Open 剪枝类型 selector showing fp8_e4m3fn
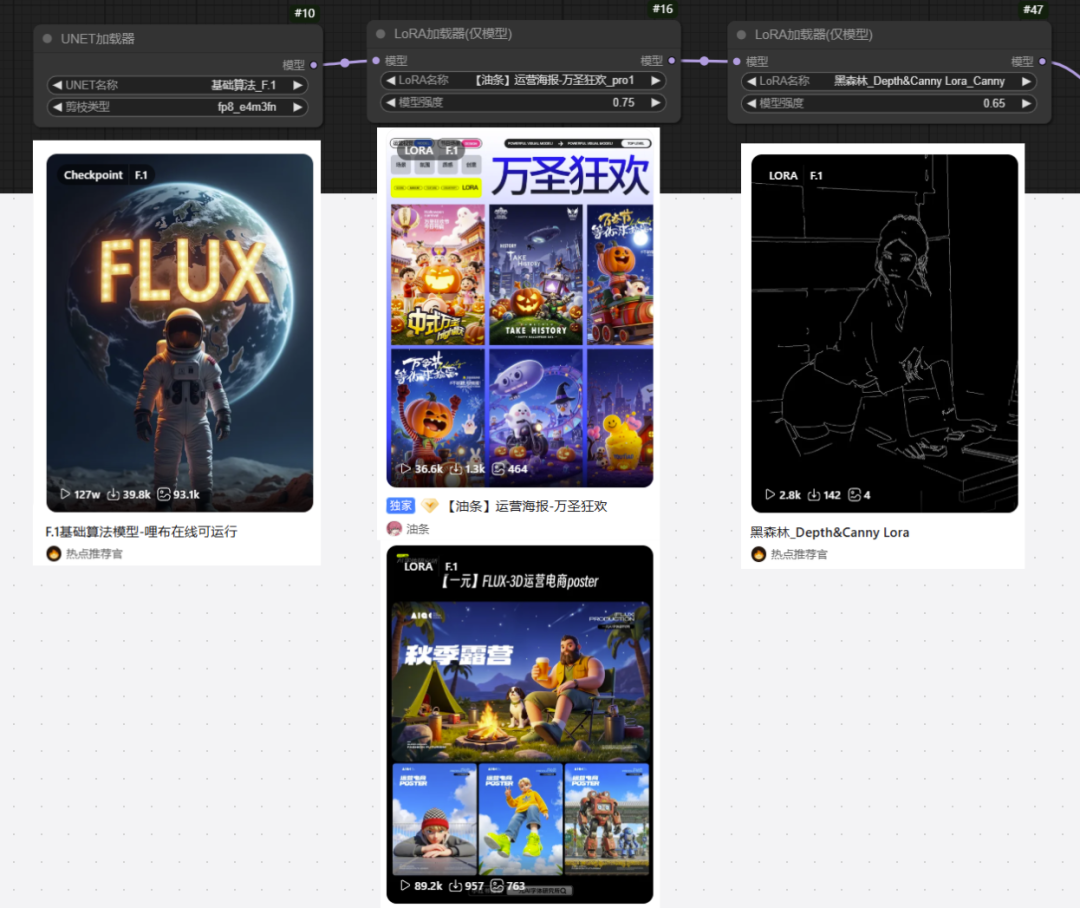1080x908 pixels. [x=177, y=107]
